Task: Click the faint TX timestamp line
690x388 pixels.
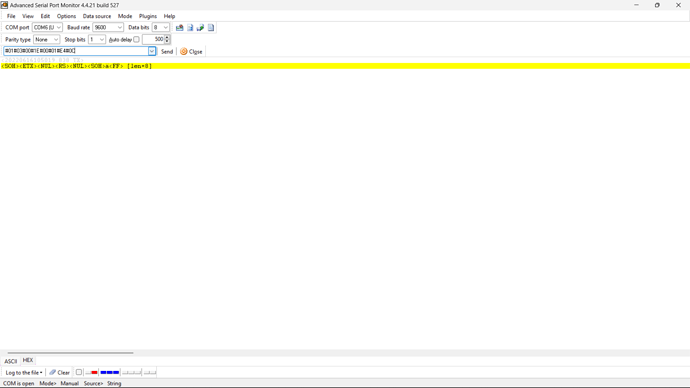Action: [43, 60]
